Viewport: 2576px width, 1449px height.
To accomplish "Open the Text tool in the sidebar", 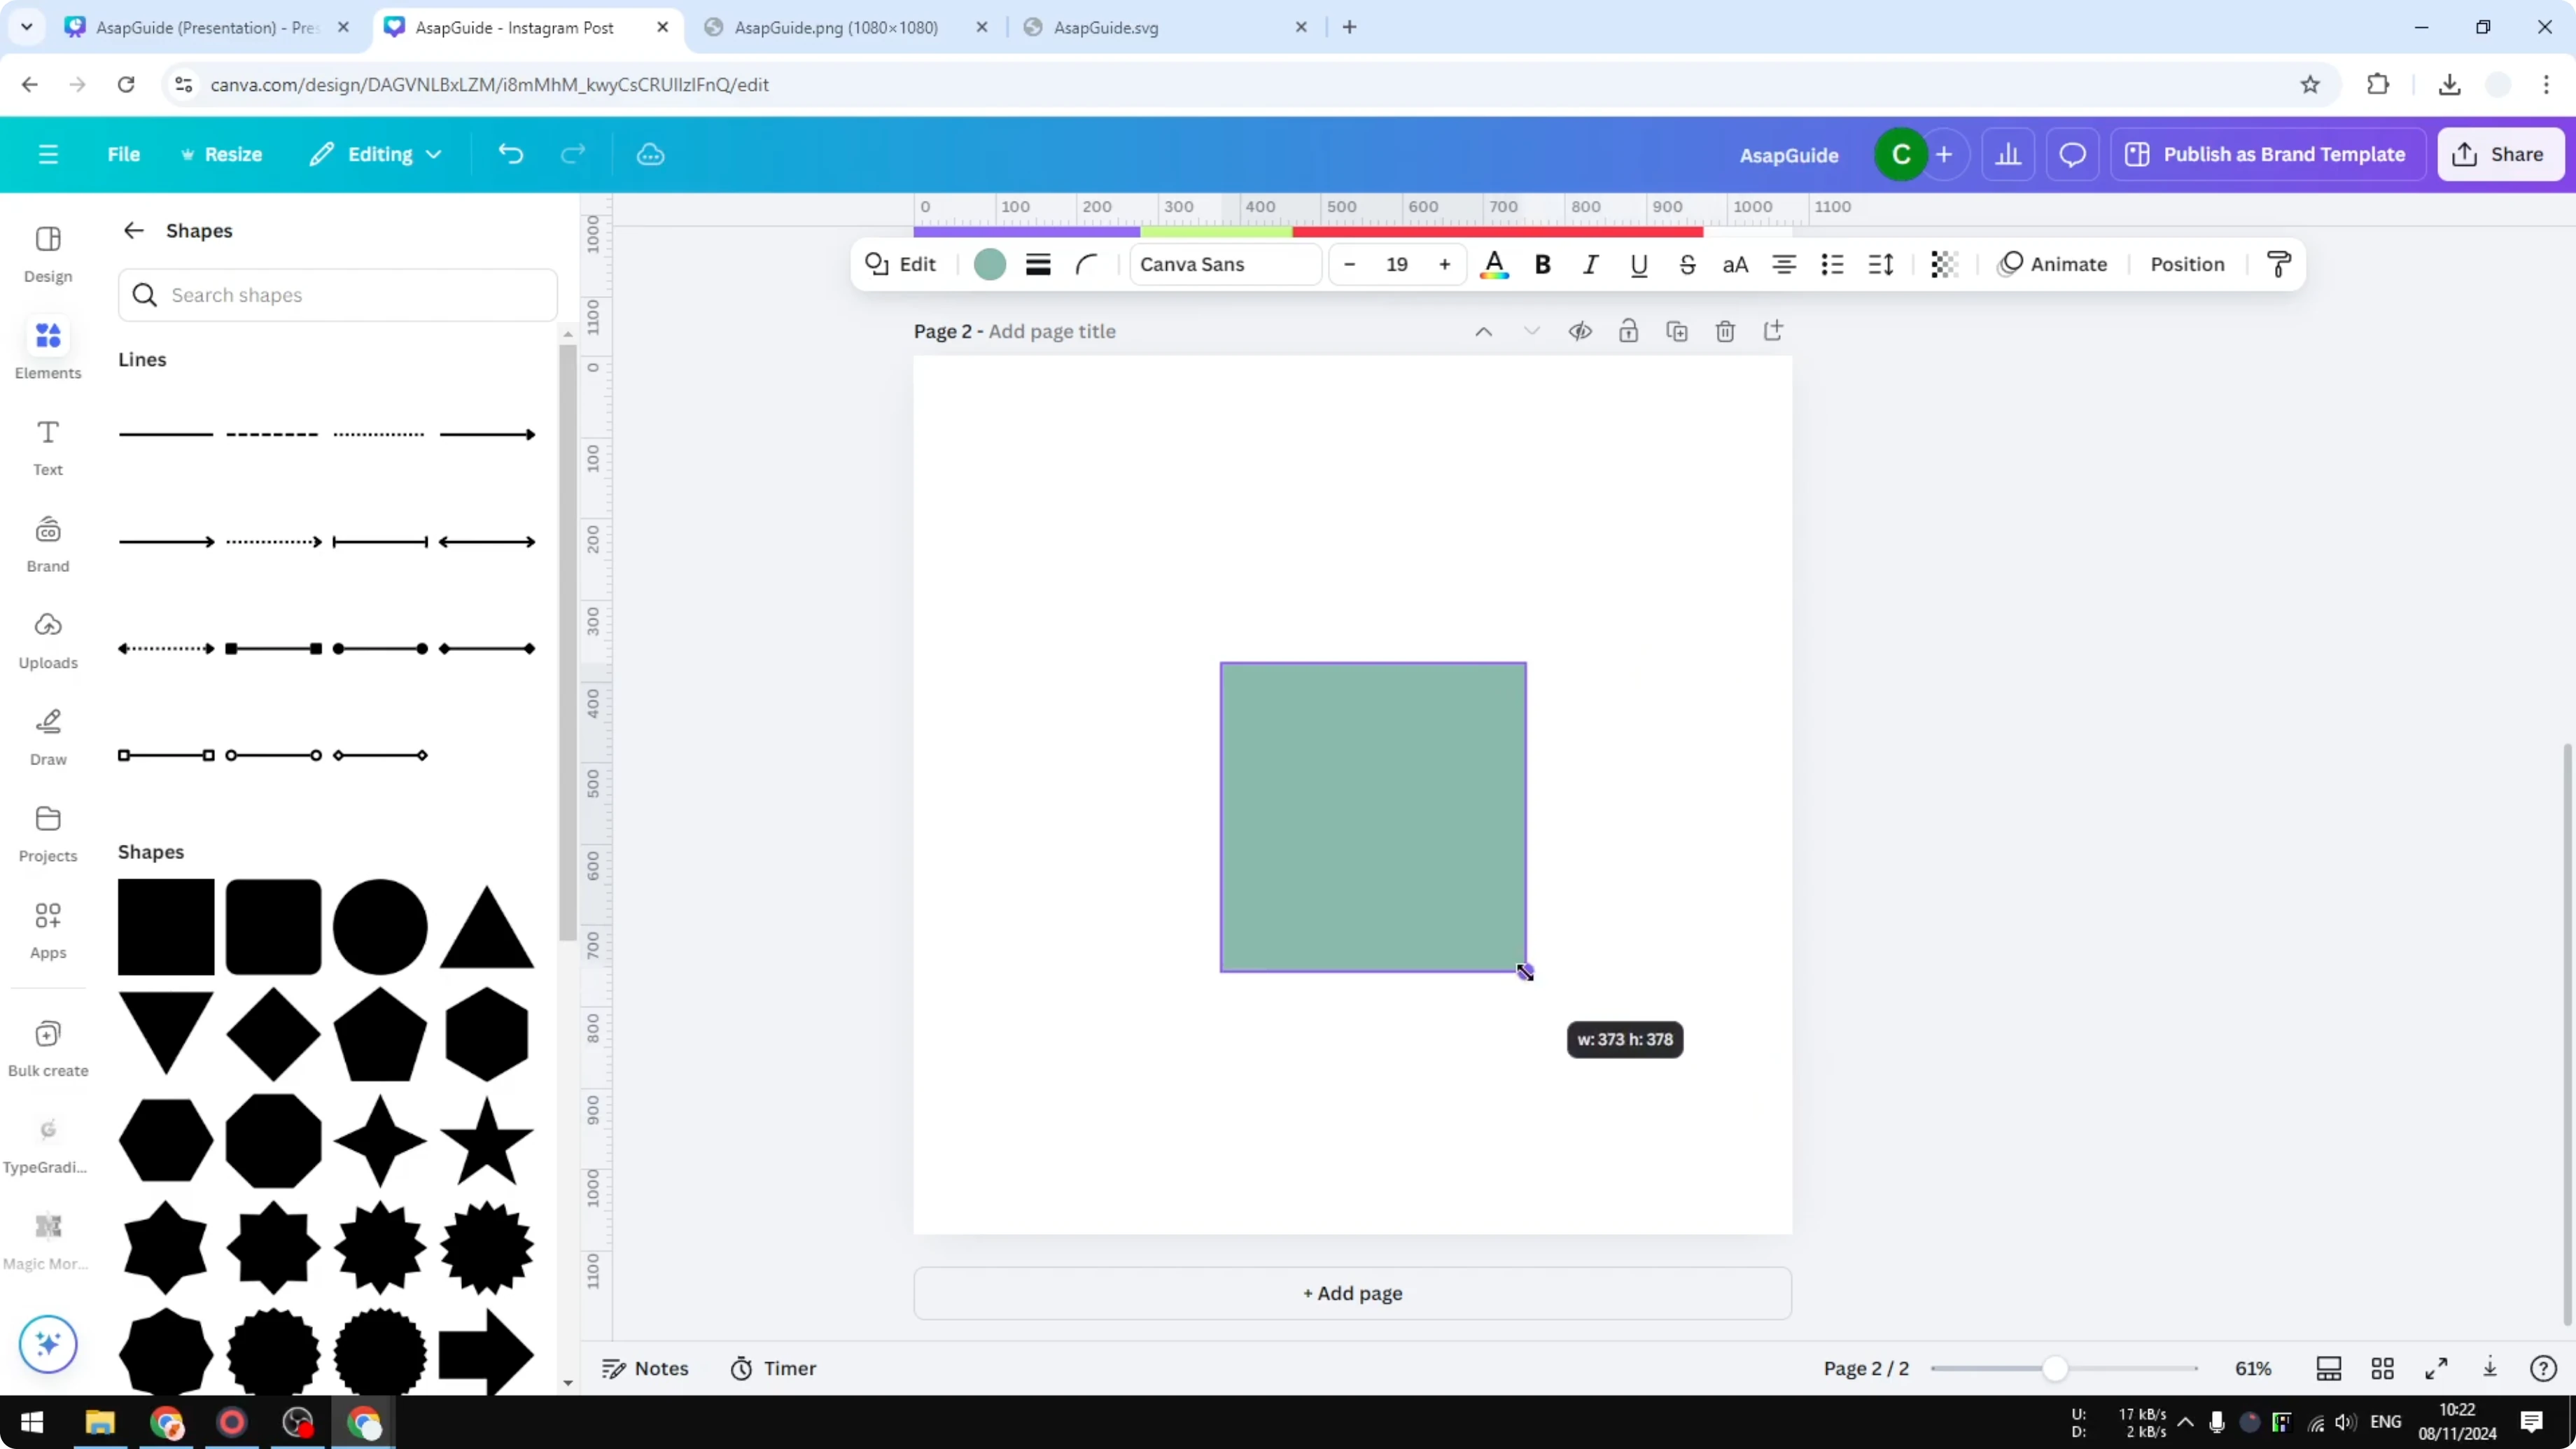I will (x=47, y=445).
